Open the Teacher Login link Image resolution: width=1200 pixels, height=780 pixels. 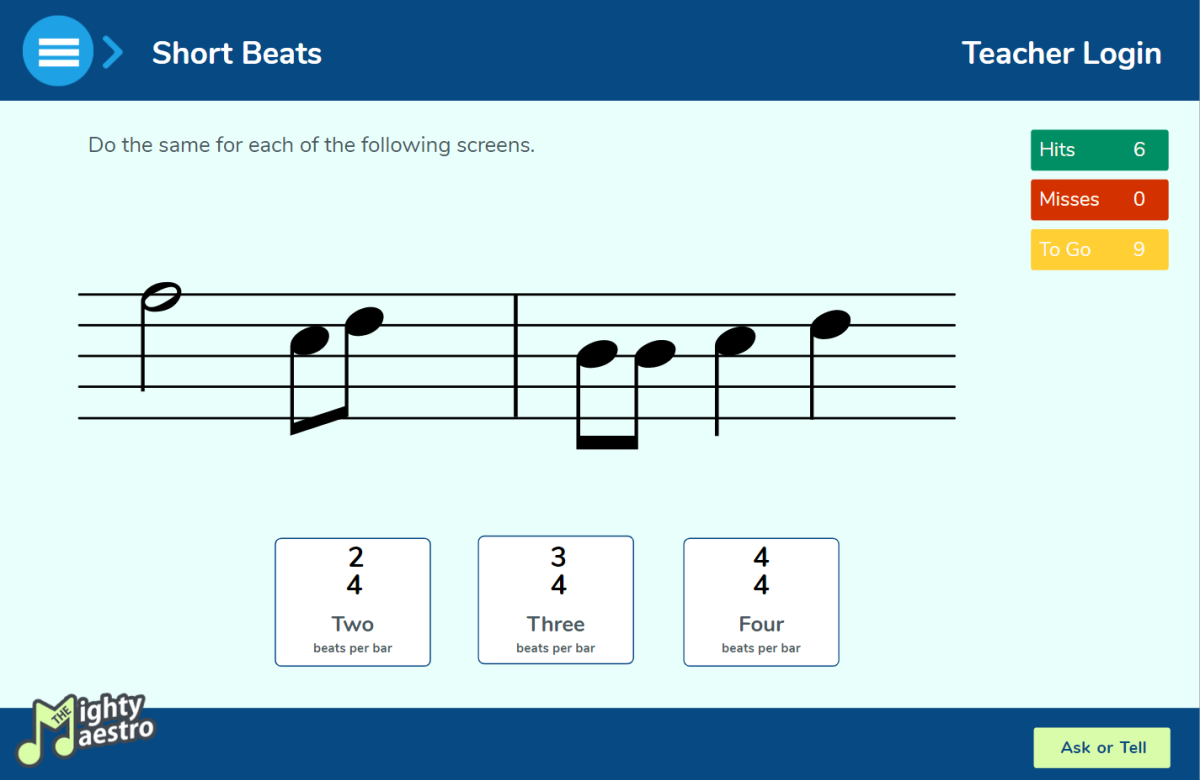point(1061,53)
